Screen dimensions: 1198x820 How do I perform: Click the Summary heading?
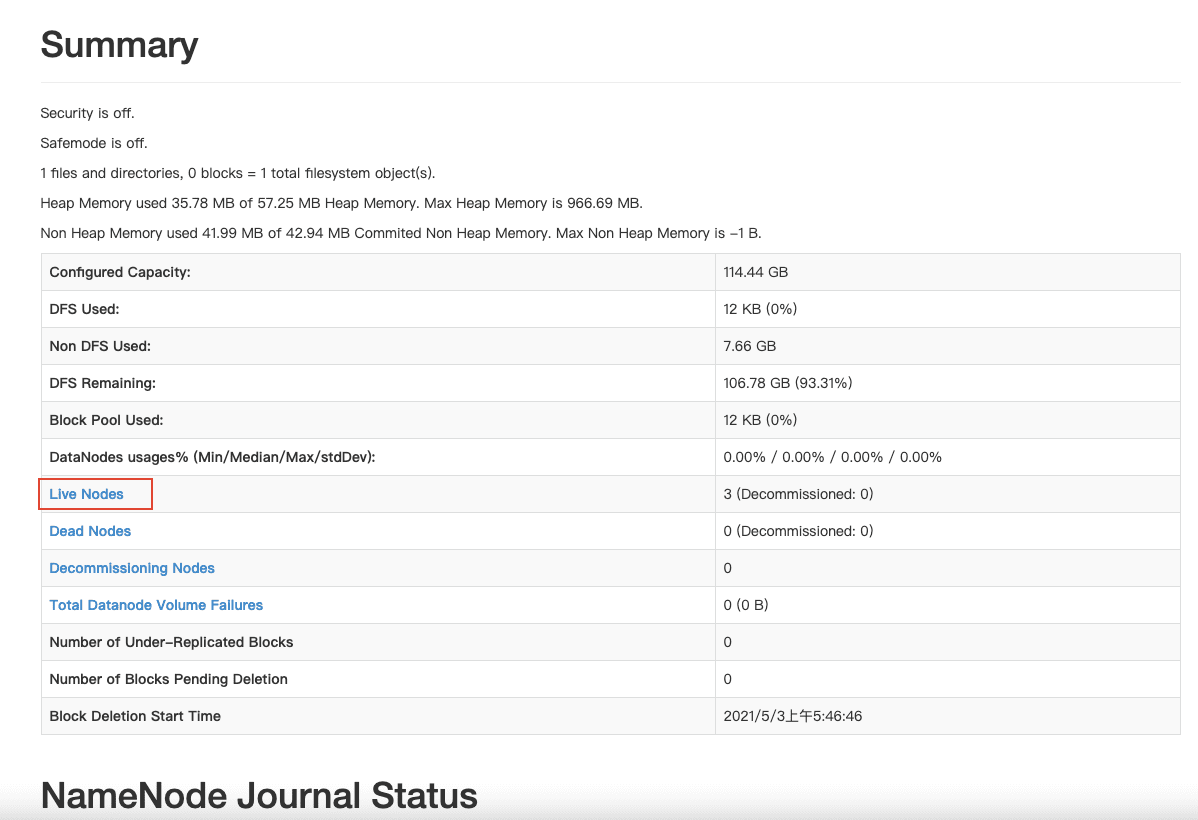(x=119, y=45)
